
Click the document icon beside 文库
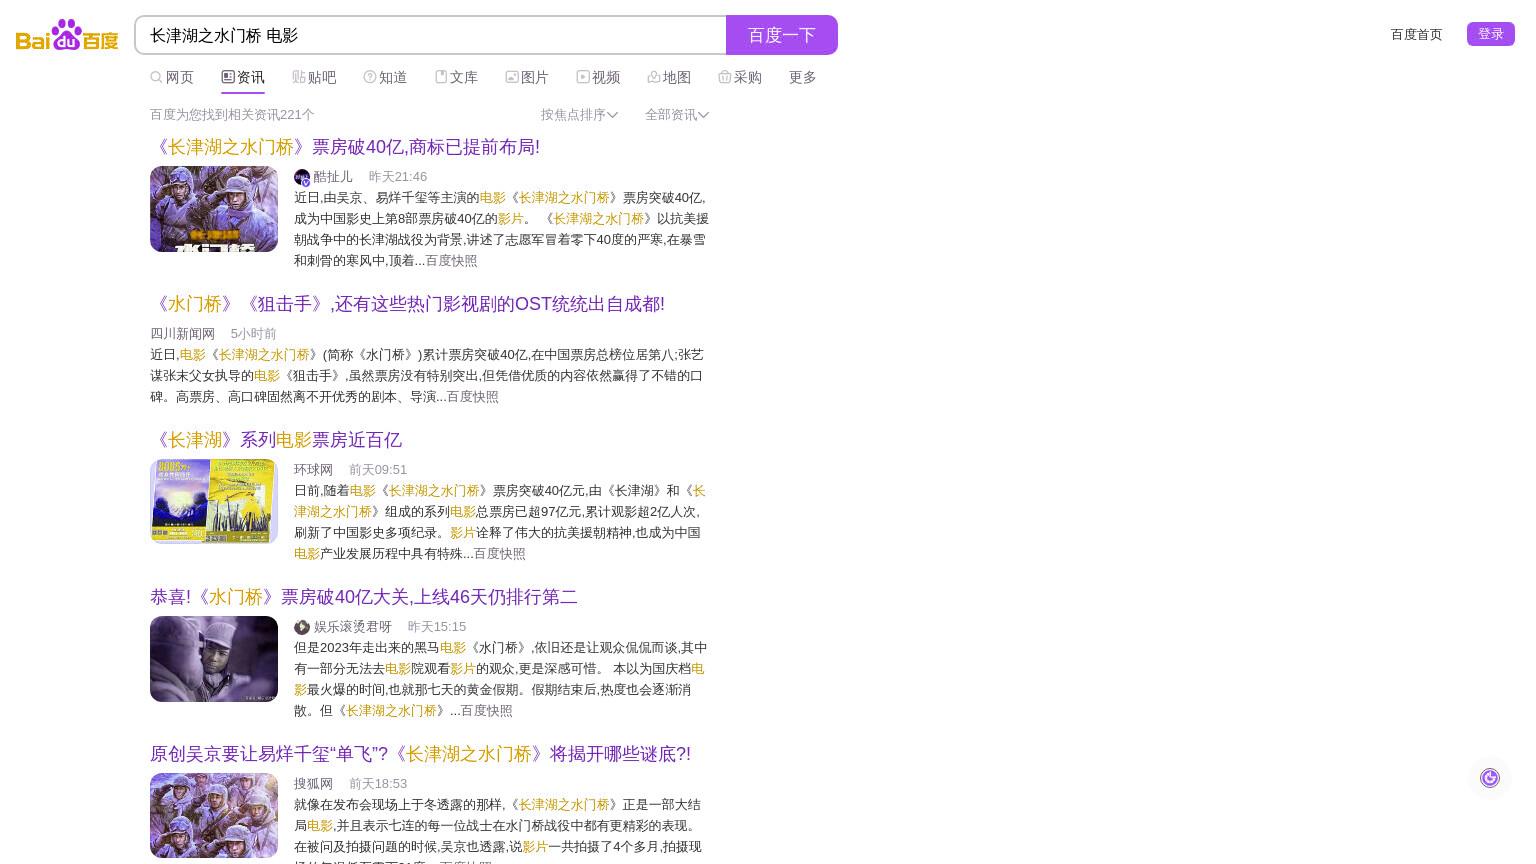coord(441,77)
